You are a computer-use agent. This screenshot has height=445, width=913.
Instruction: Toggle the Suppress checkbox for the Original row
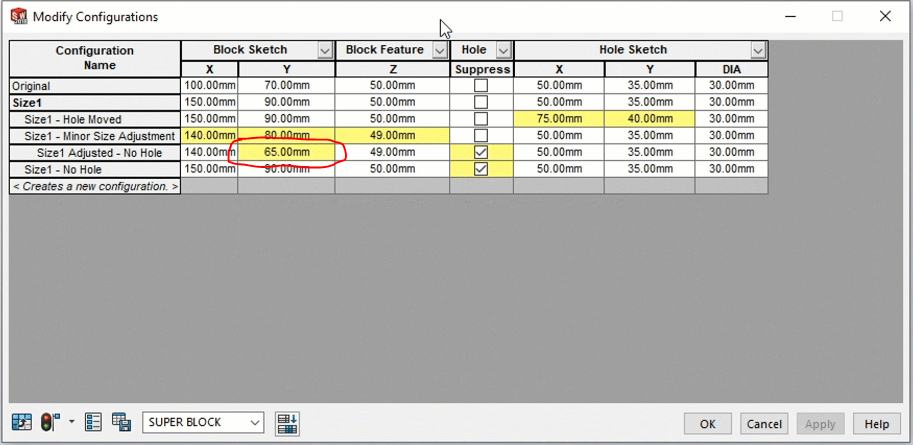481,86
